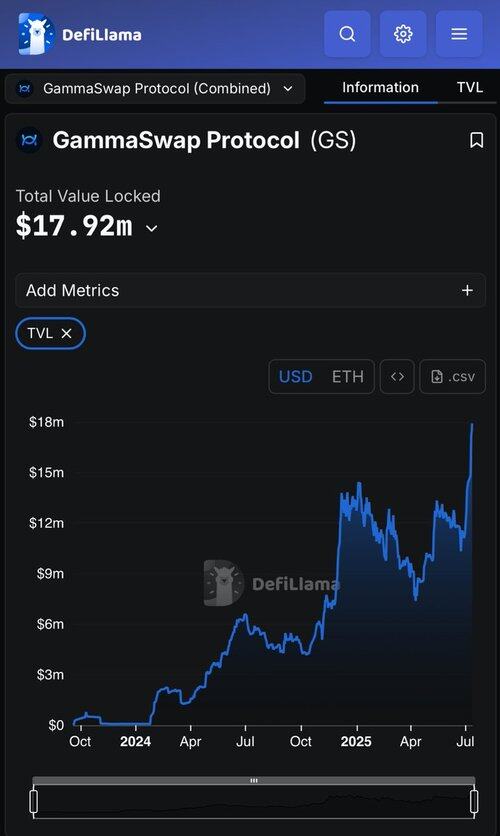The image size is (500, 836).
Task: Remove the TVL metric chip
Action: tap(66, 333)
